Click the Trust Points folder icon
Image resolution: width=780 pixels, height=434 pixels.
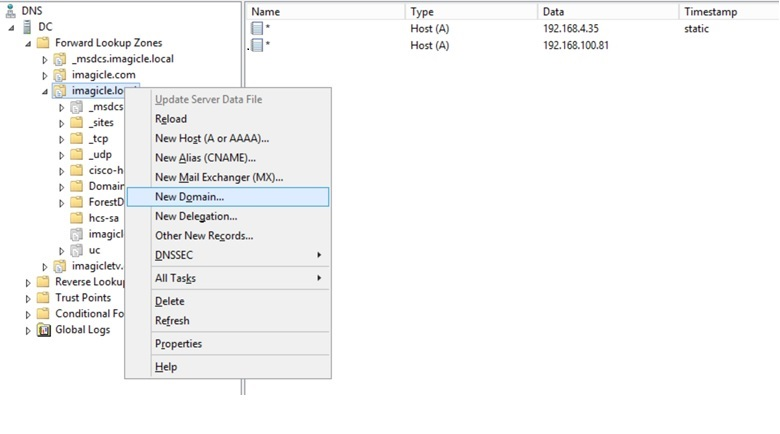tap(43, 298)
